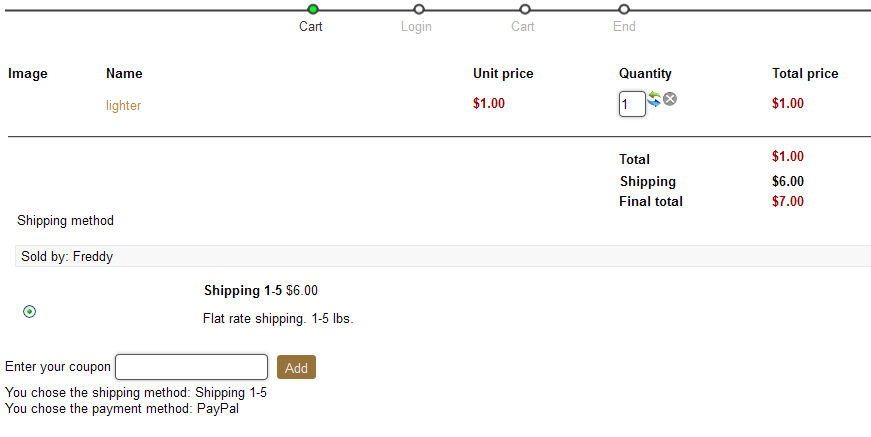Focus the quantity input field
Screen dimensions: 871x437
[x=631, y=104]
